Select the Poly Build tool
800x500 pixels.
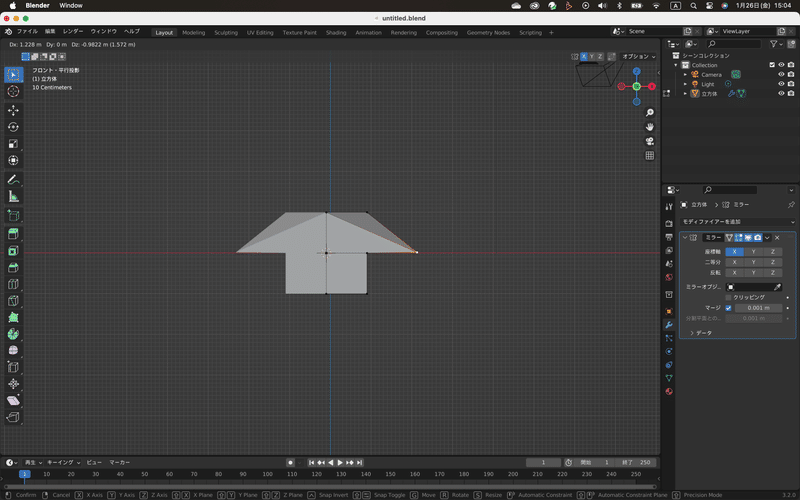tap(13, 317)
